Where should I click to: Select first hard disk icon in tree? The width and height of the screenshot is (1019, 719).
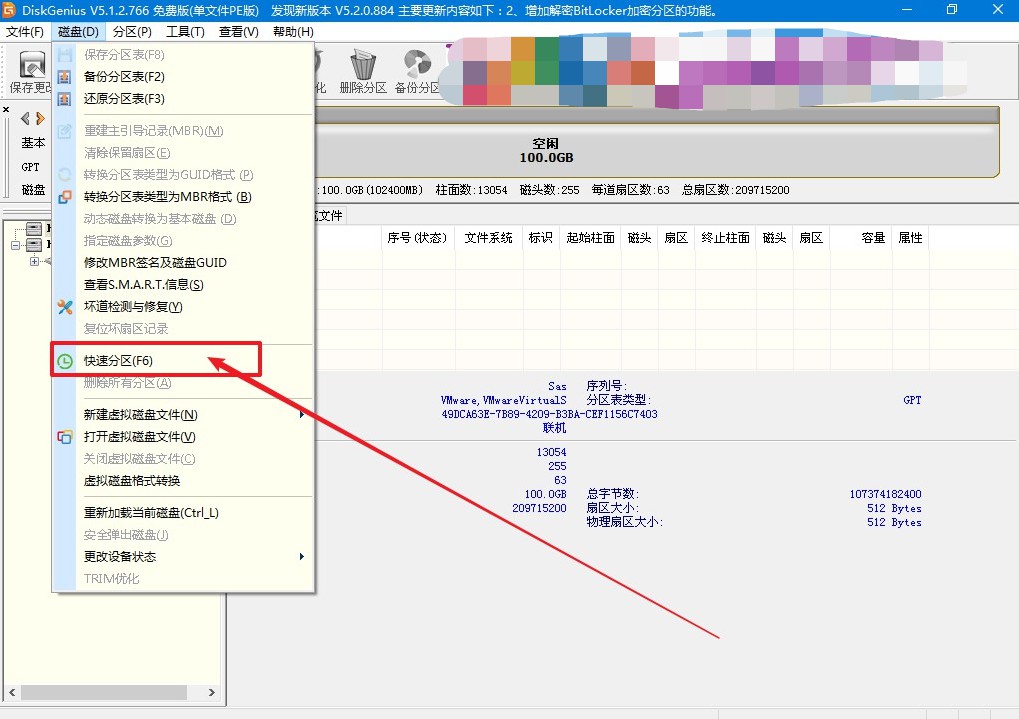[x=34, y=228]
